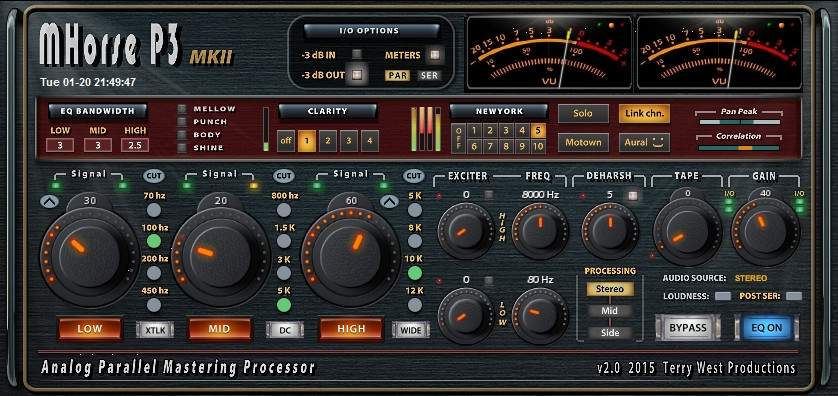
Task: Select the 8 K high frequency
Action: click(x=415, y=242)
